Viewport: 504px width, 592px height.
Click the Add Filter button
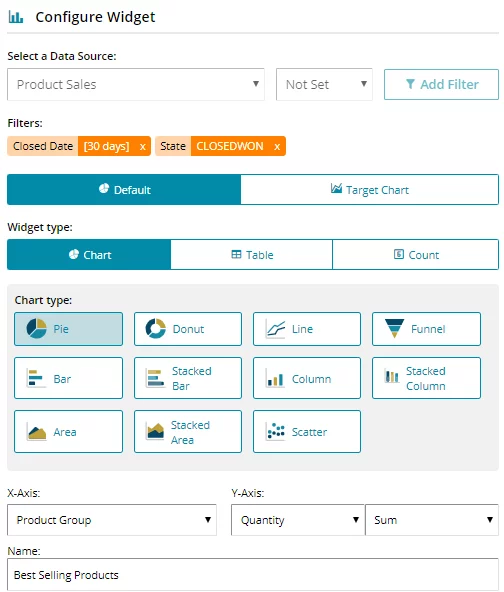tap(441, 85)
